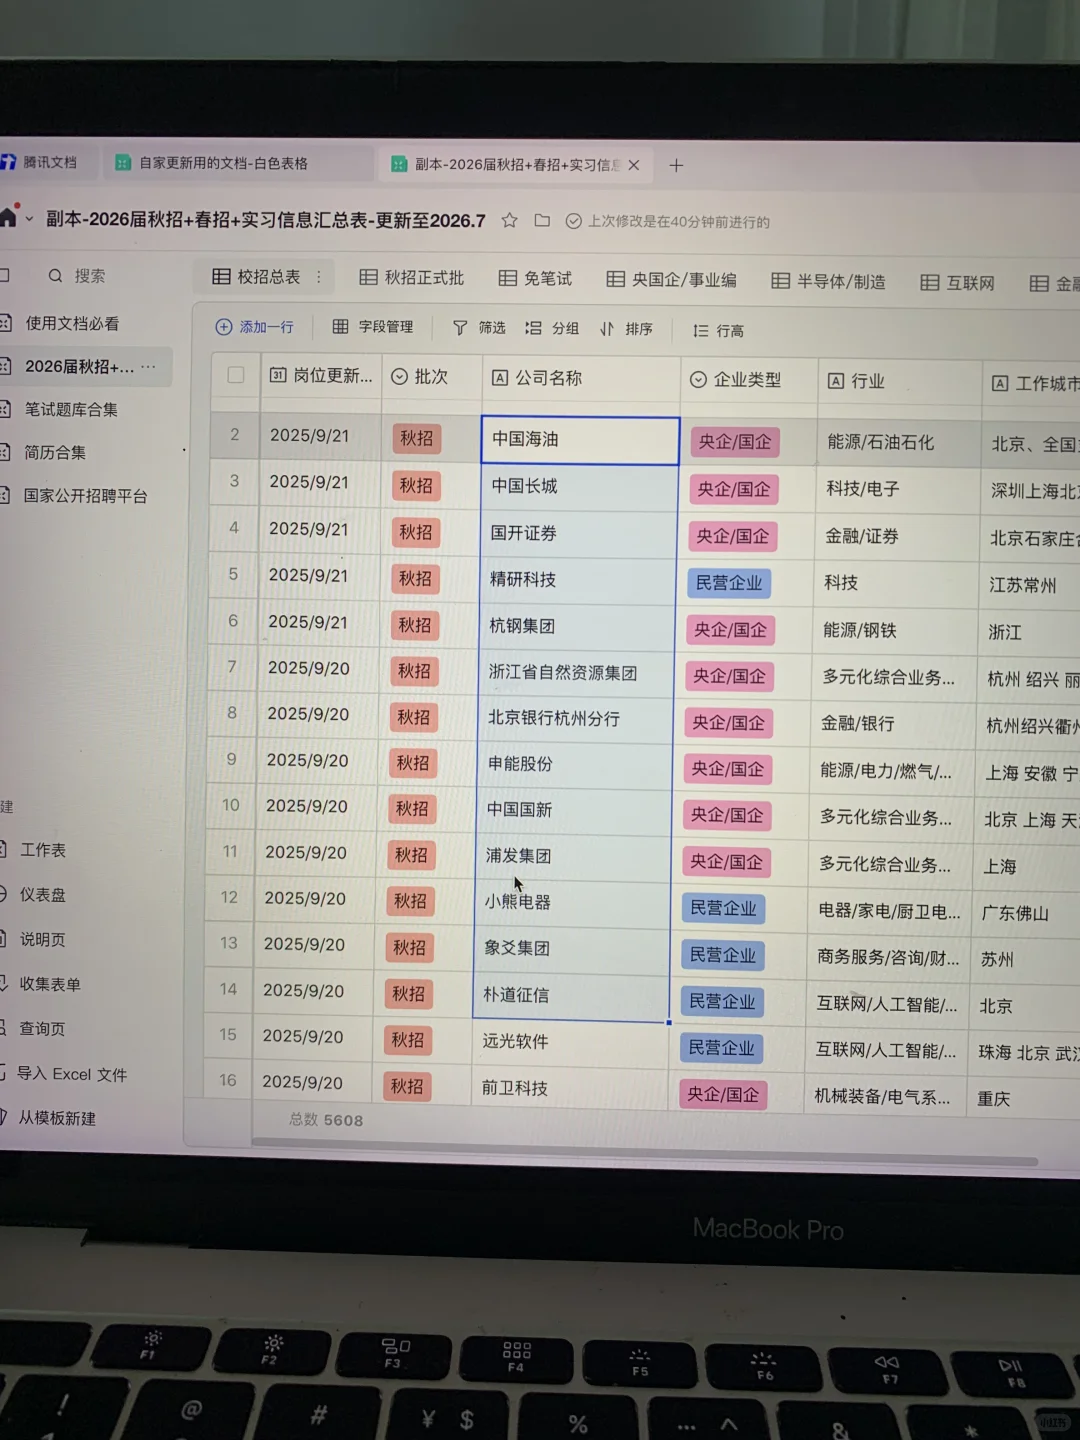Create new 说明页 from sidebar
The width and height of the screenshot is (1080, 1440).
[x=42, y=939]
